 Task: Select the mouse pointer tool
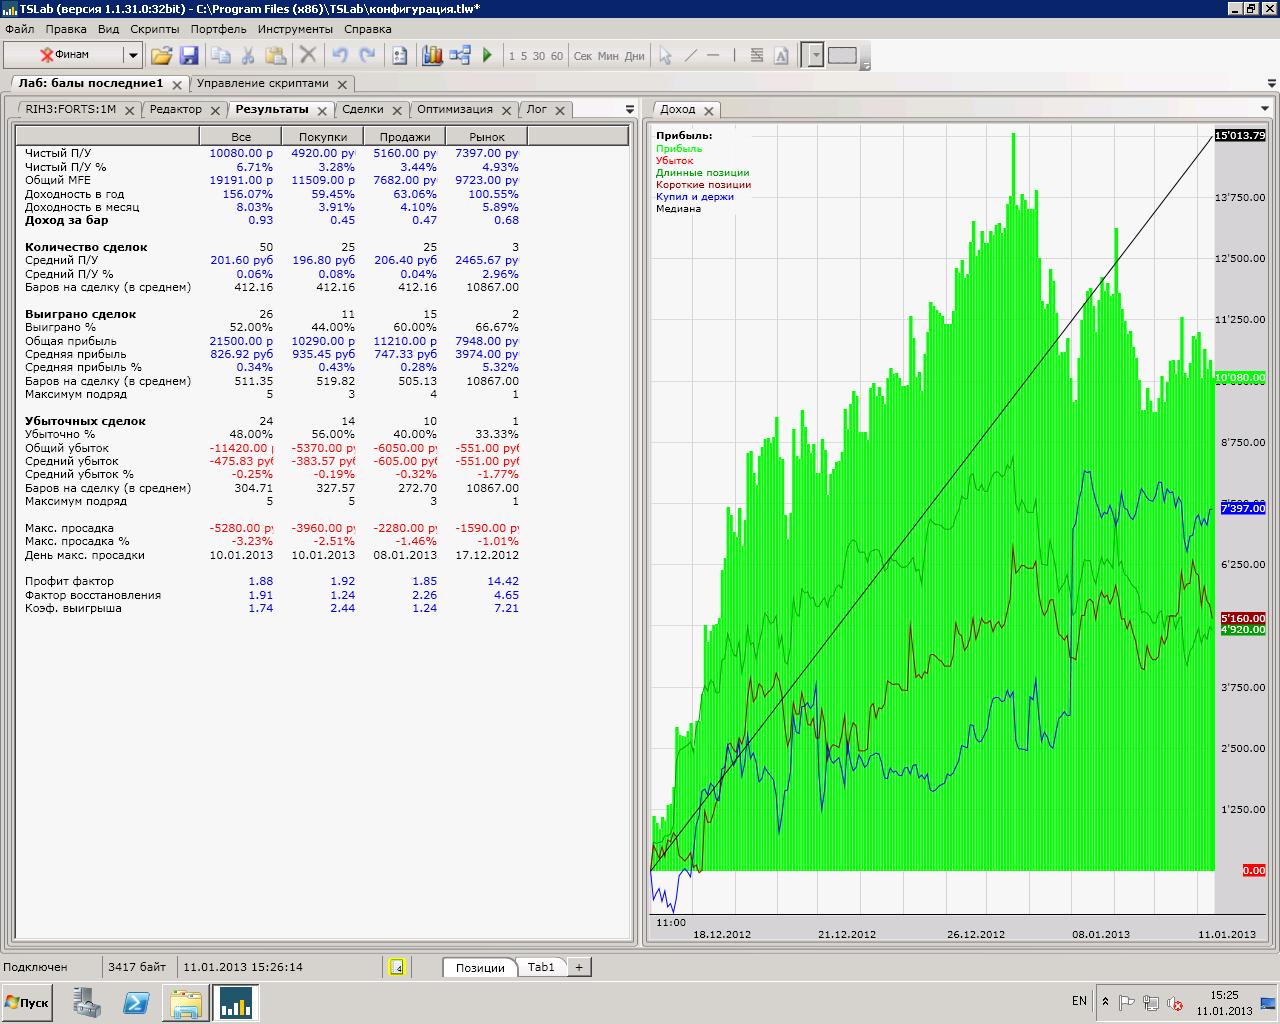click(665, 56)
